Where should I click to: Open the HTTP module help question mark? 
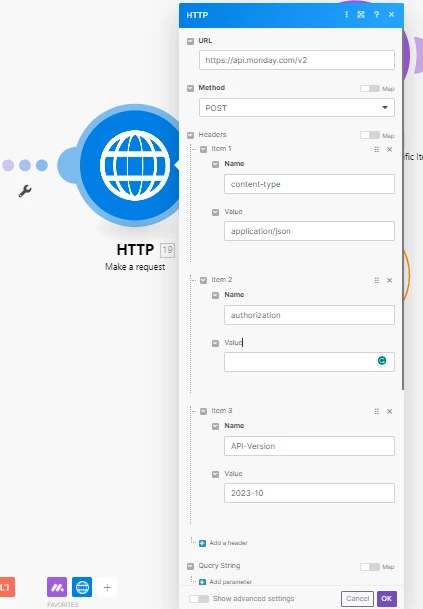click(x=376, y=15)
